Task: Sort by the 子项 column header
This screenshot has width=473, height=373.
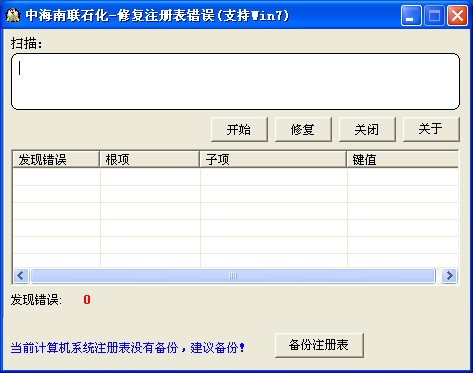Action: pyautogui.click(x=273, y=159)
